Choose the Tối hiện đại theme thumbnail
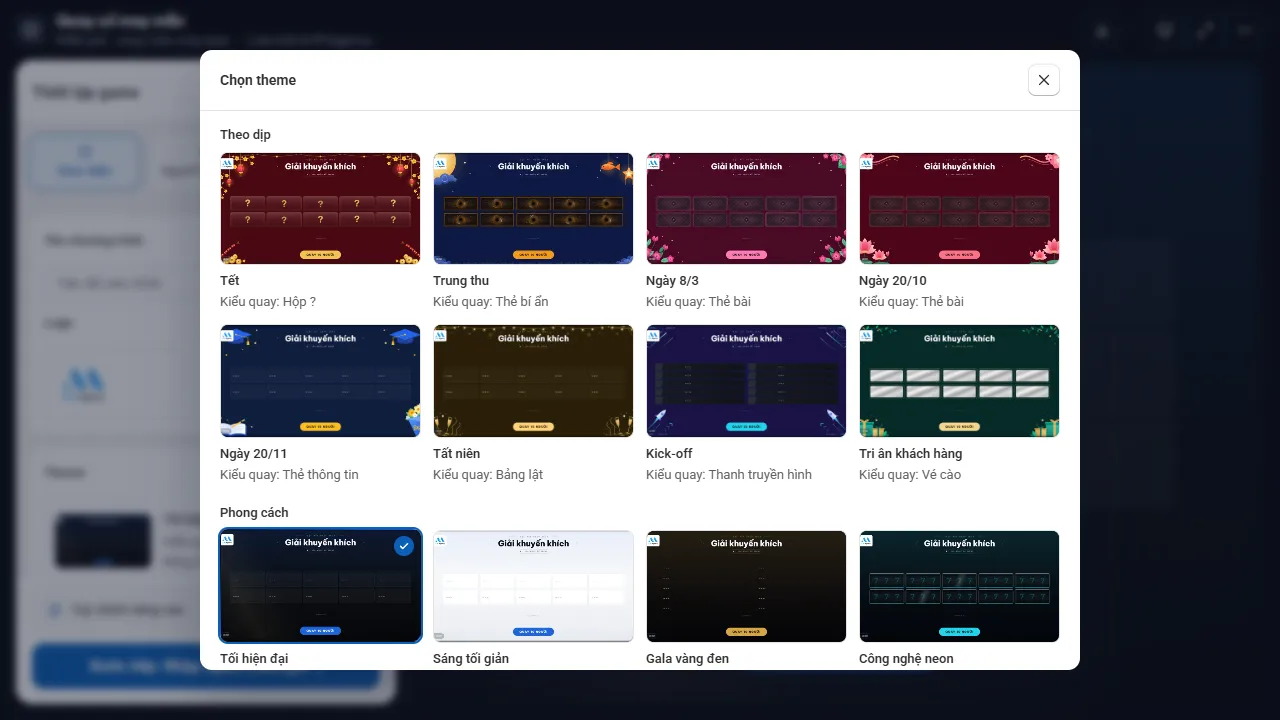 [x=320, y=586]
